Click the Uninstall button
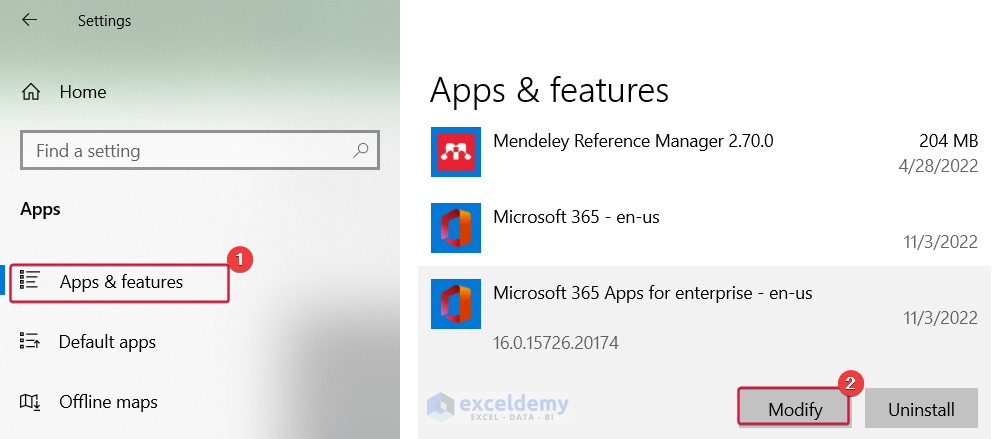 click(921, 408)
